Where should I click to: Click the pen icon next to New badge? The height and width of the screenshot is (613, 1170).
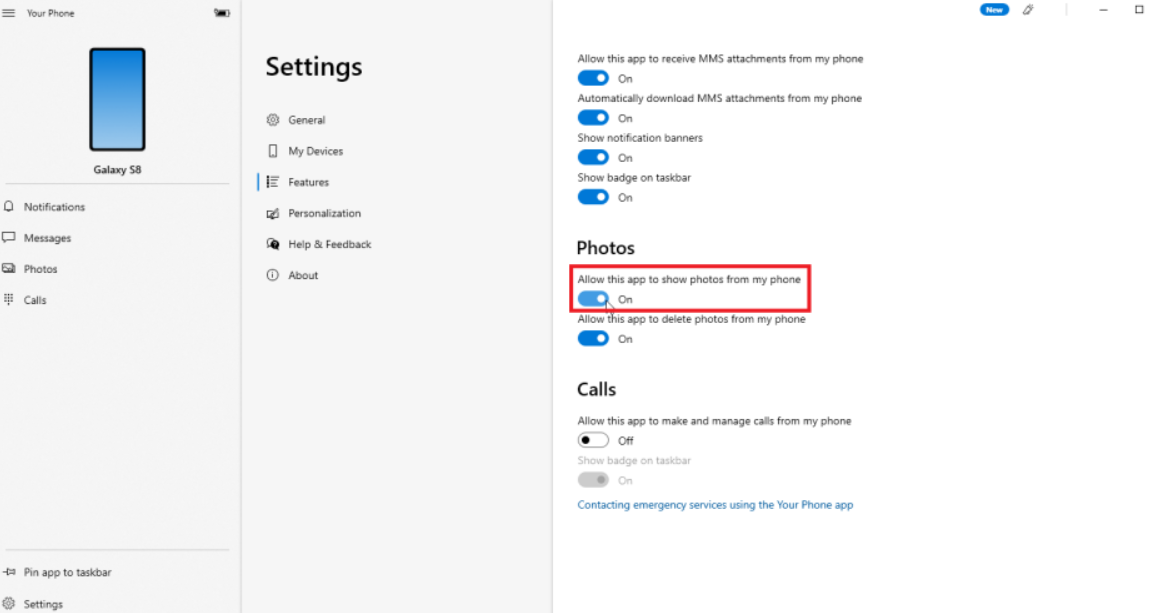1028,10
